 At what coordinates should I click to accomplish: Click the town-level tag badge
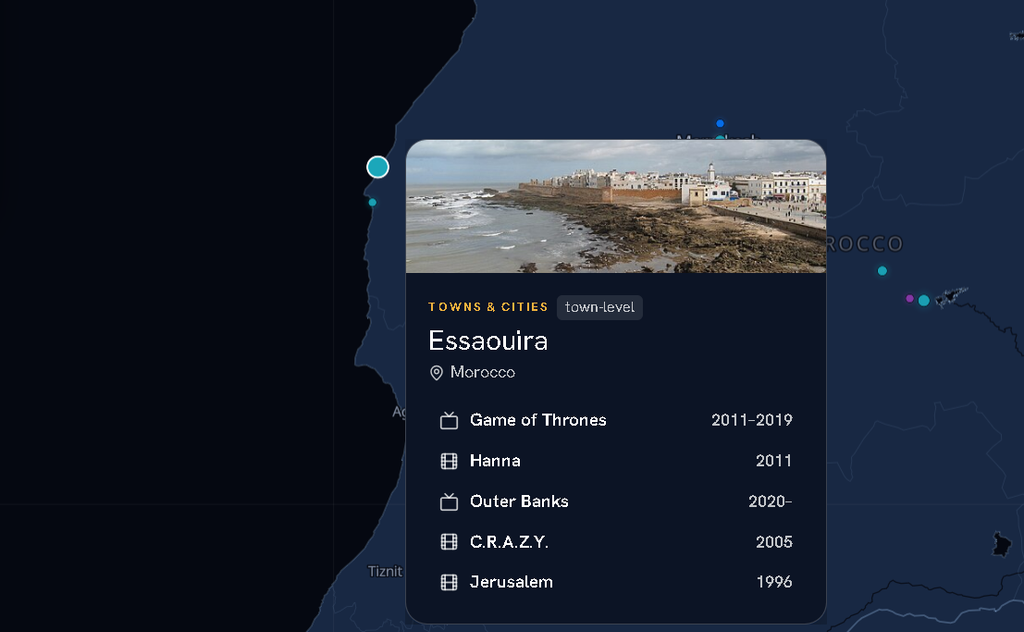pyautogui.click(x=600, y=308)
